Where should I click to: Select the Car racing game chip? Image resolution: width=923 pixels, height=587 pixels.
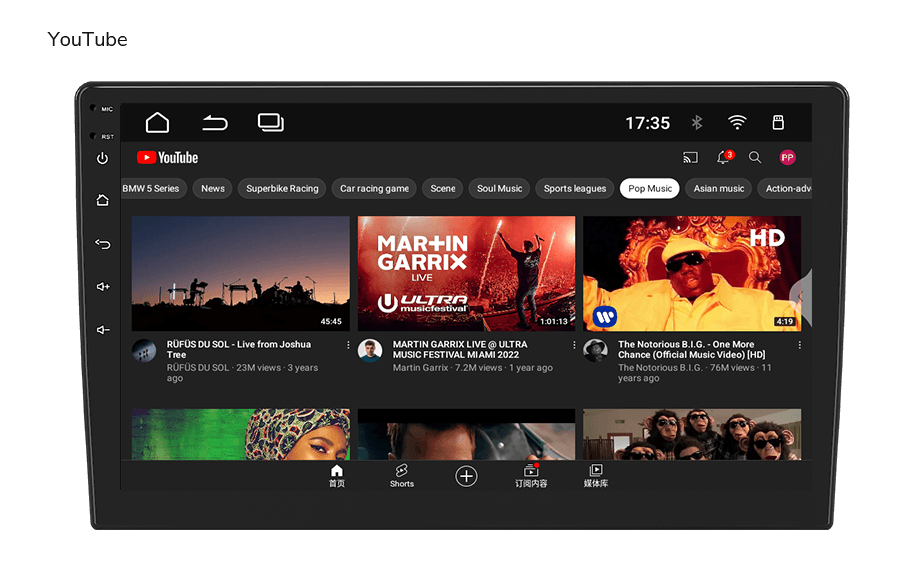[374, 188]
